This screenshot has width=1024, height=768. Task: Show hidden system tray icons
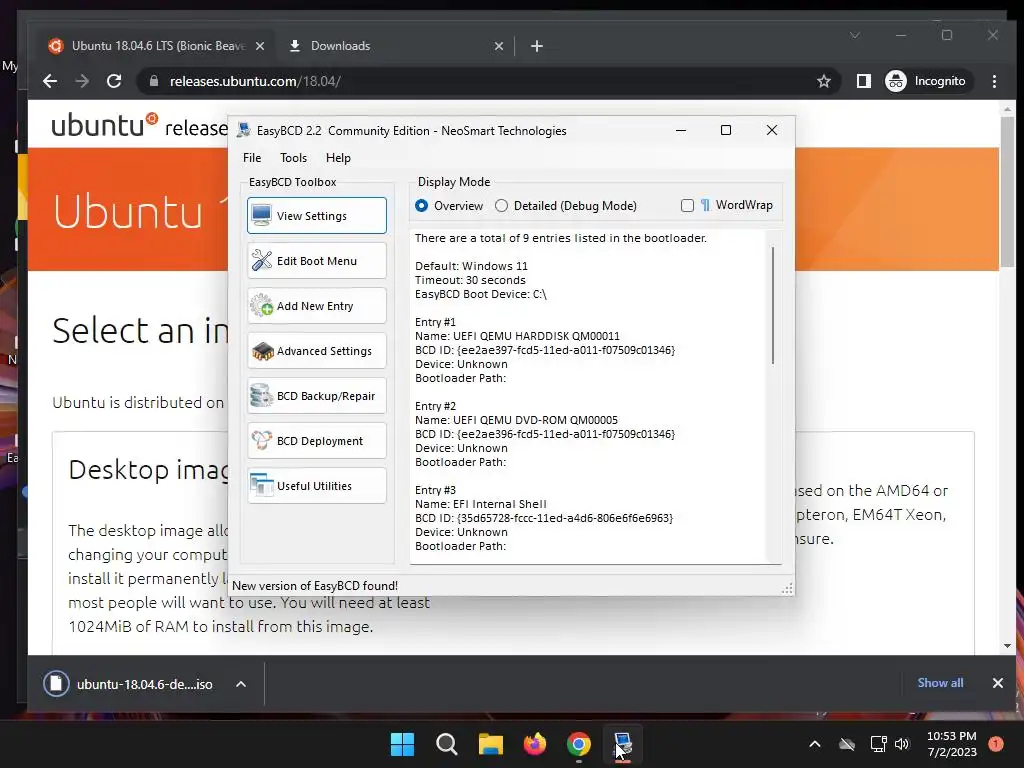coord(814,744)
